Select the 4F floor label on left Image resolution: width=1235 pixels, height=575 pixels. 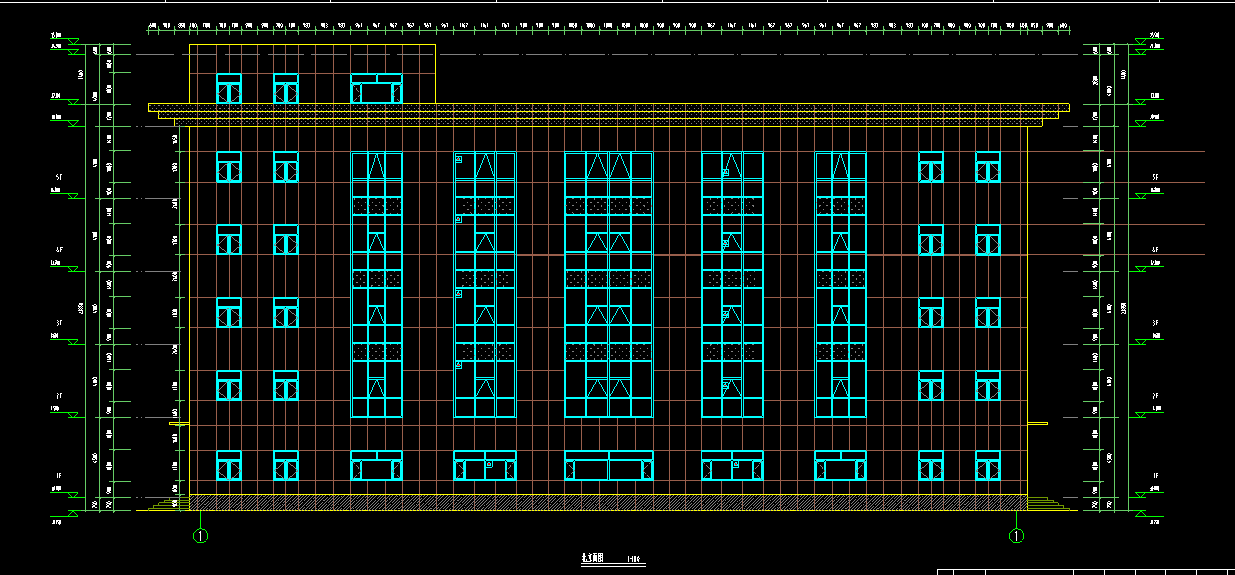(x=59, y=250)
